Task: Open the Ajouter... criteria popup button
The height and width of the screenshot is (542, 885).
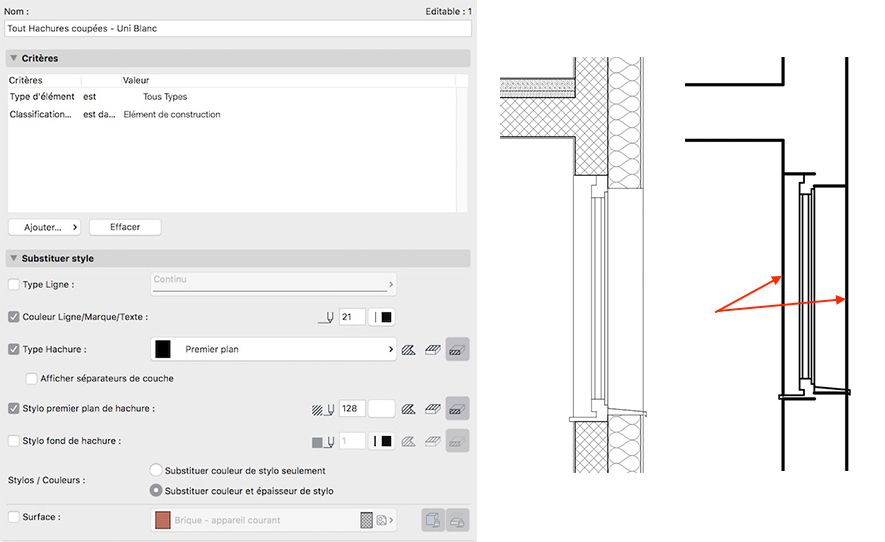Action: (44, 227)
